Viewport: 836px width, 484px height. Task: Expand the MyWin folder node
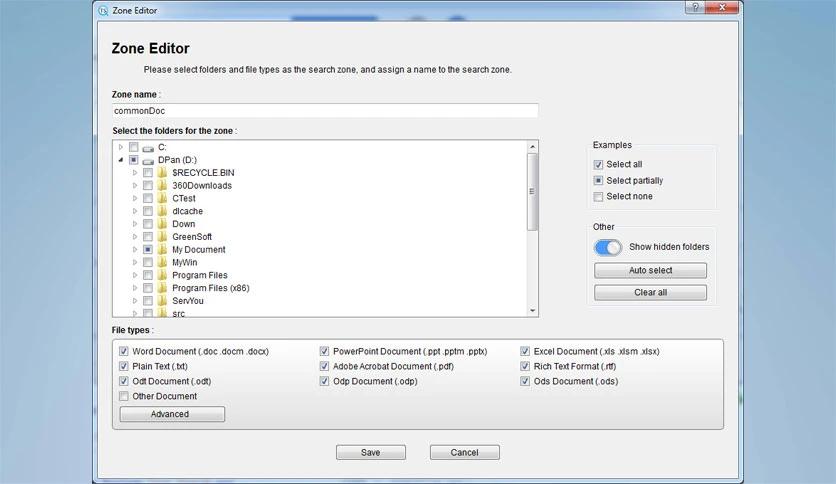point(135,263)
